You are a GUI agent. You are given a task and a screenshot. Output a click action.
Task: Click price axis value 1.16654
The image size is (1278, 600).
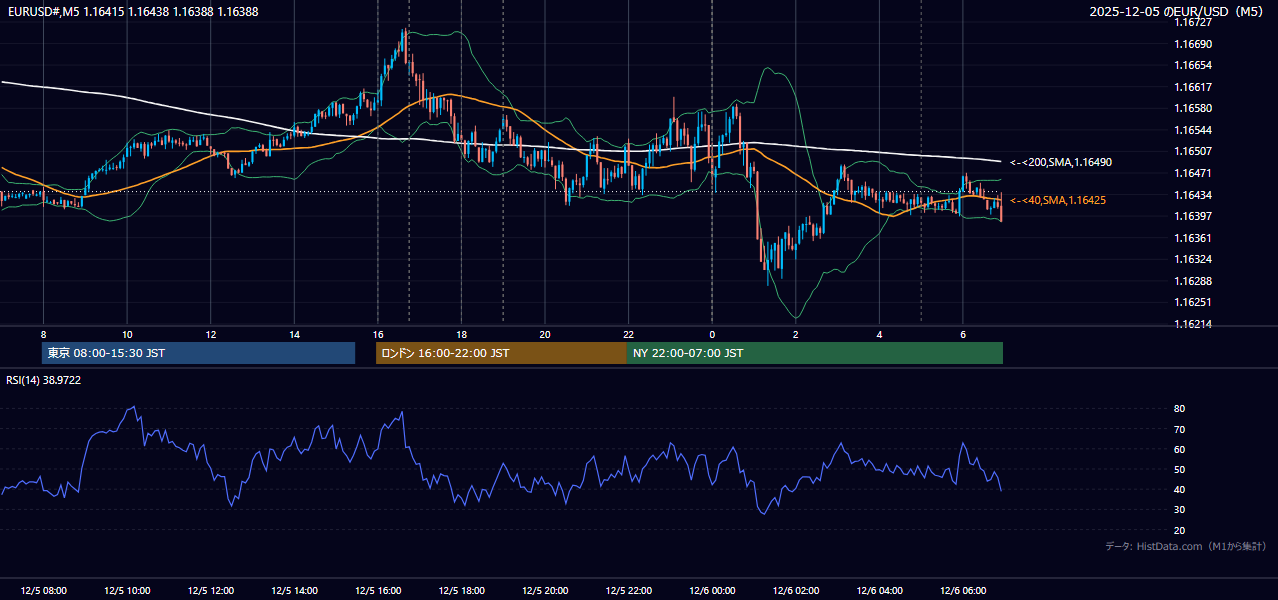point(1194,65)
